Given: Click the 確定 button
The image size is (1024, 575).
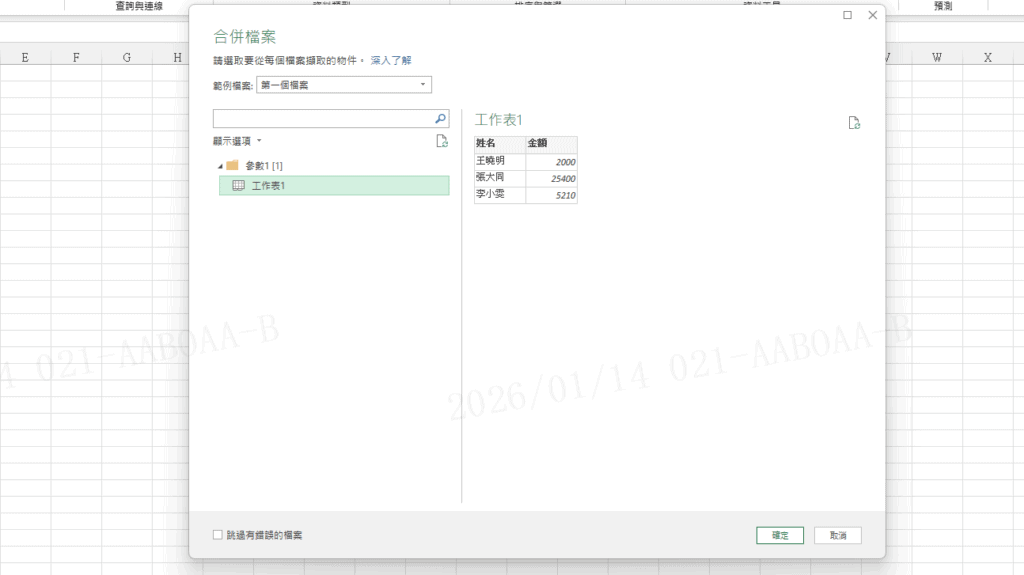Looking at the screenshot, I should tap(780, 535).
